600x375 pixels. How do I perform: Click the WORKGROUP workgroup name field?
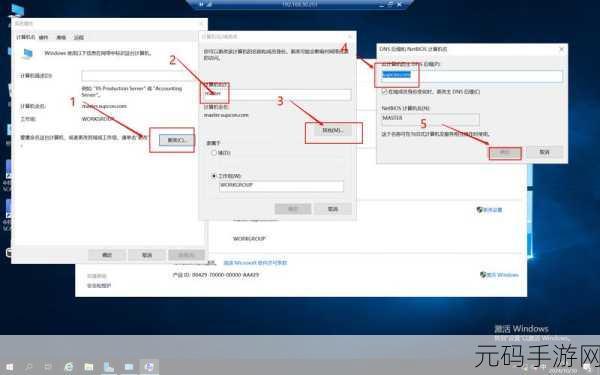pyautogui.click(x=281, y=186)
